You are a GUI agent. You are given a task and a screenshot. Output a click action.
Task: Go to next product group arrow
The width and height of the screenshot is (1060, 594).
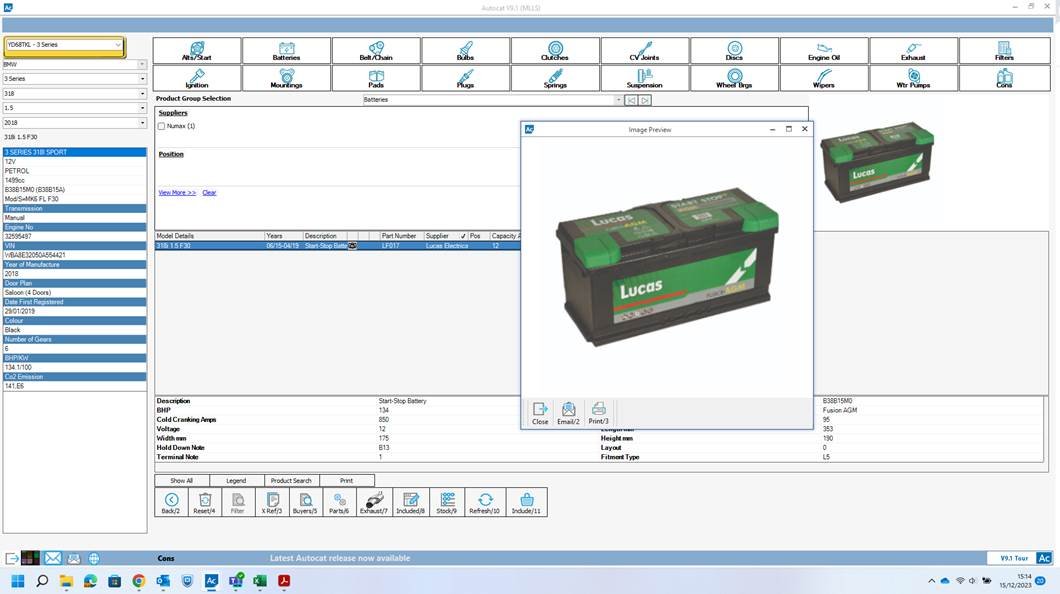pos(645,100)
